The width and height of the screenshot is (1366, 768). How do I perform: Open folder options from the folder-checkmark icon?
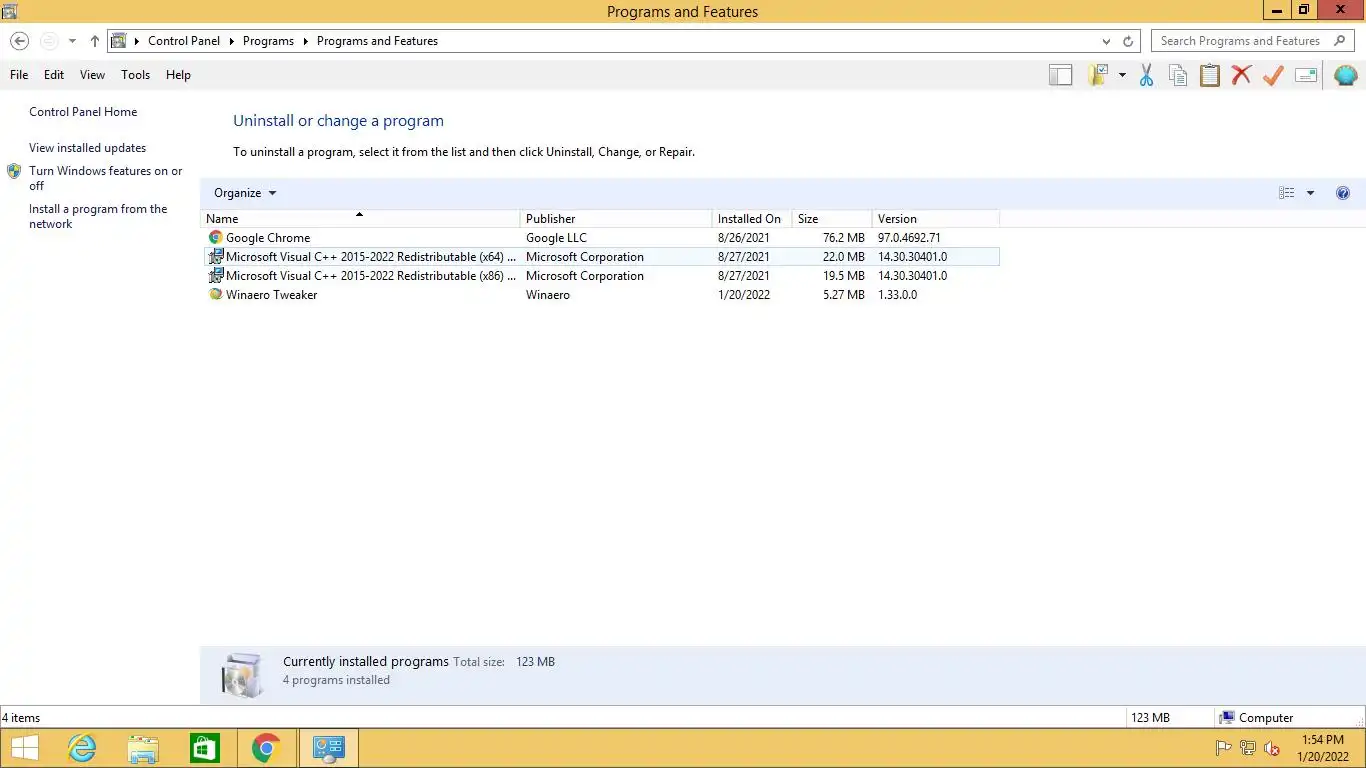(1098, 75)
